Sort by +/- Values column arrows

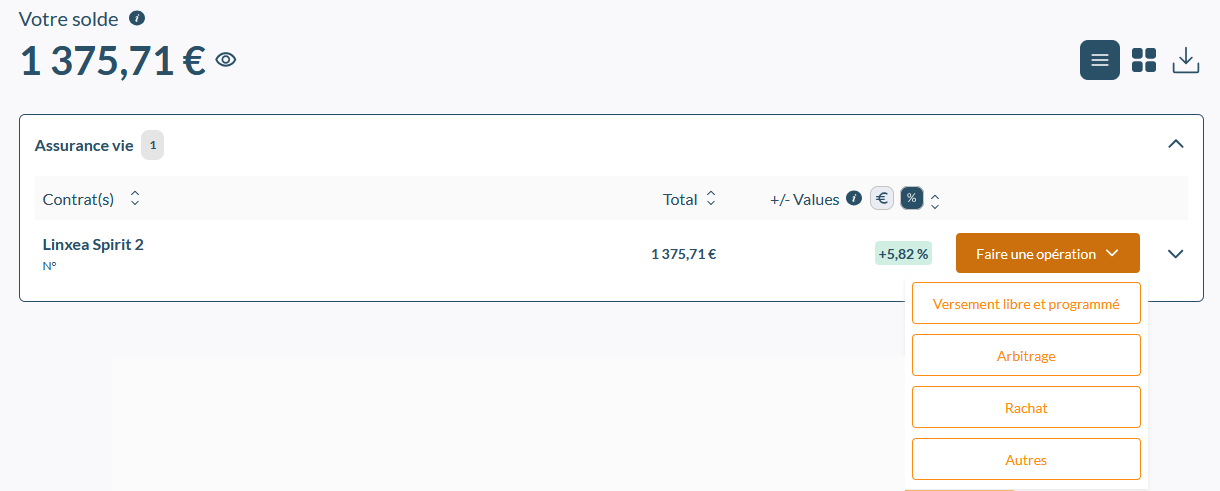(x=935, y=201)
